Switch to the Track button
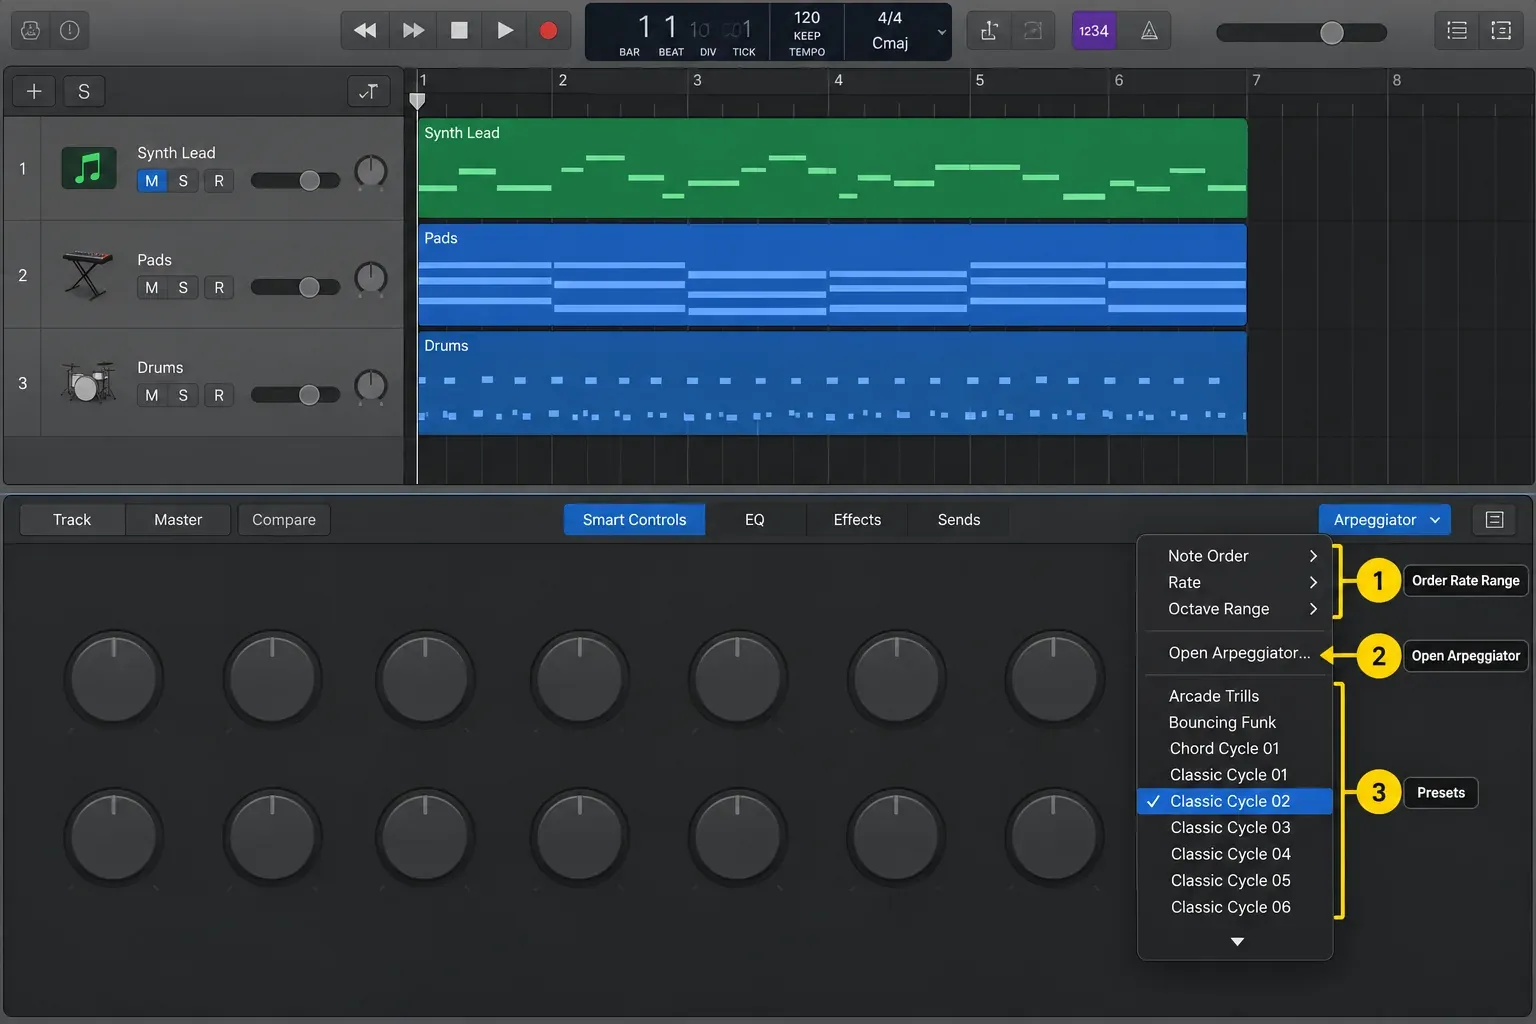Image resolution: width=1536 pixels, height=1024 pixels. tap(72, 520)
